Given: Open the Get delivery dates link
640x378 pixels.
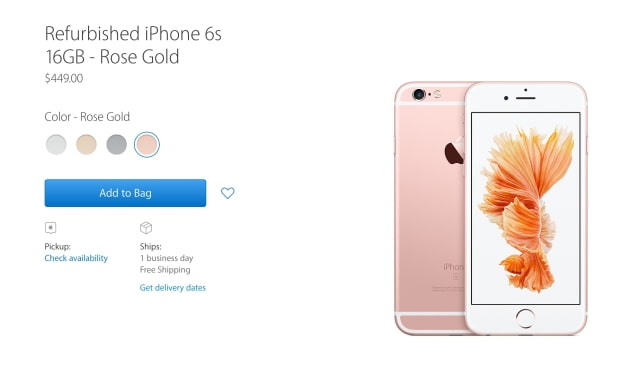Looking at the screenshot, I should click(173, 287).
